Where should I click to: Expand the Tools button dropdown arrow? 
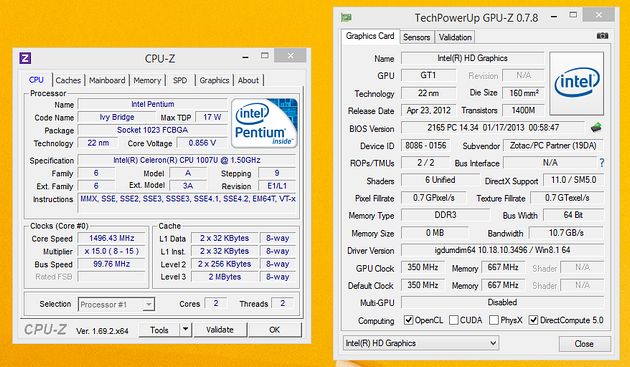185,330
